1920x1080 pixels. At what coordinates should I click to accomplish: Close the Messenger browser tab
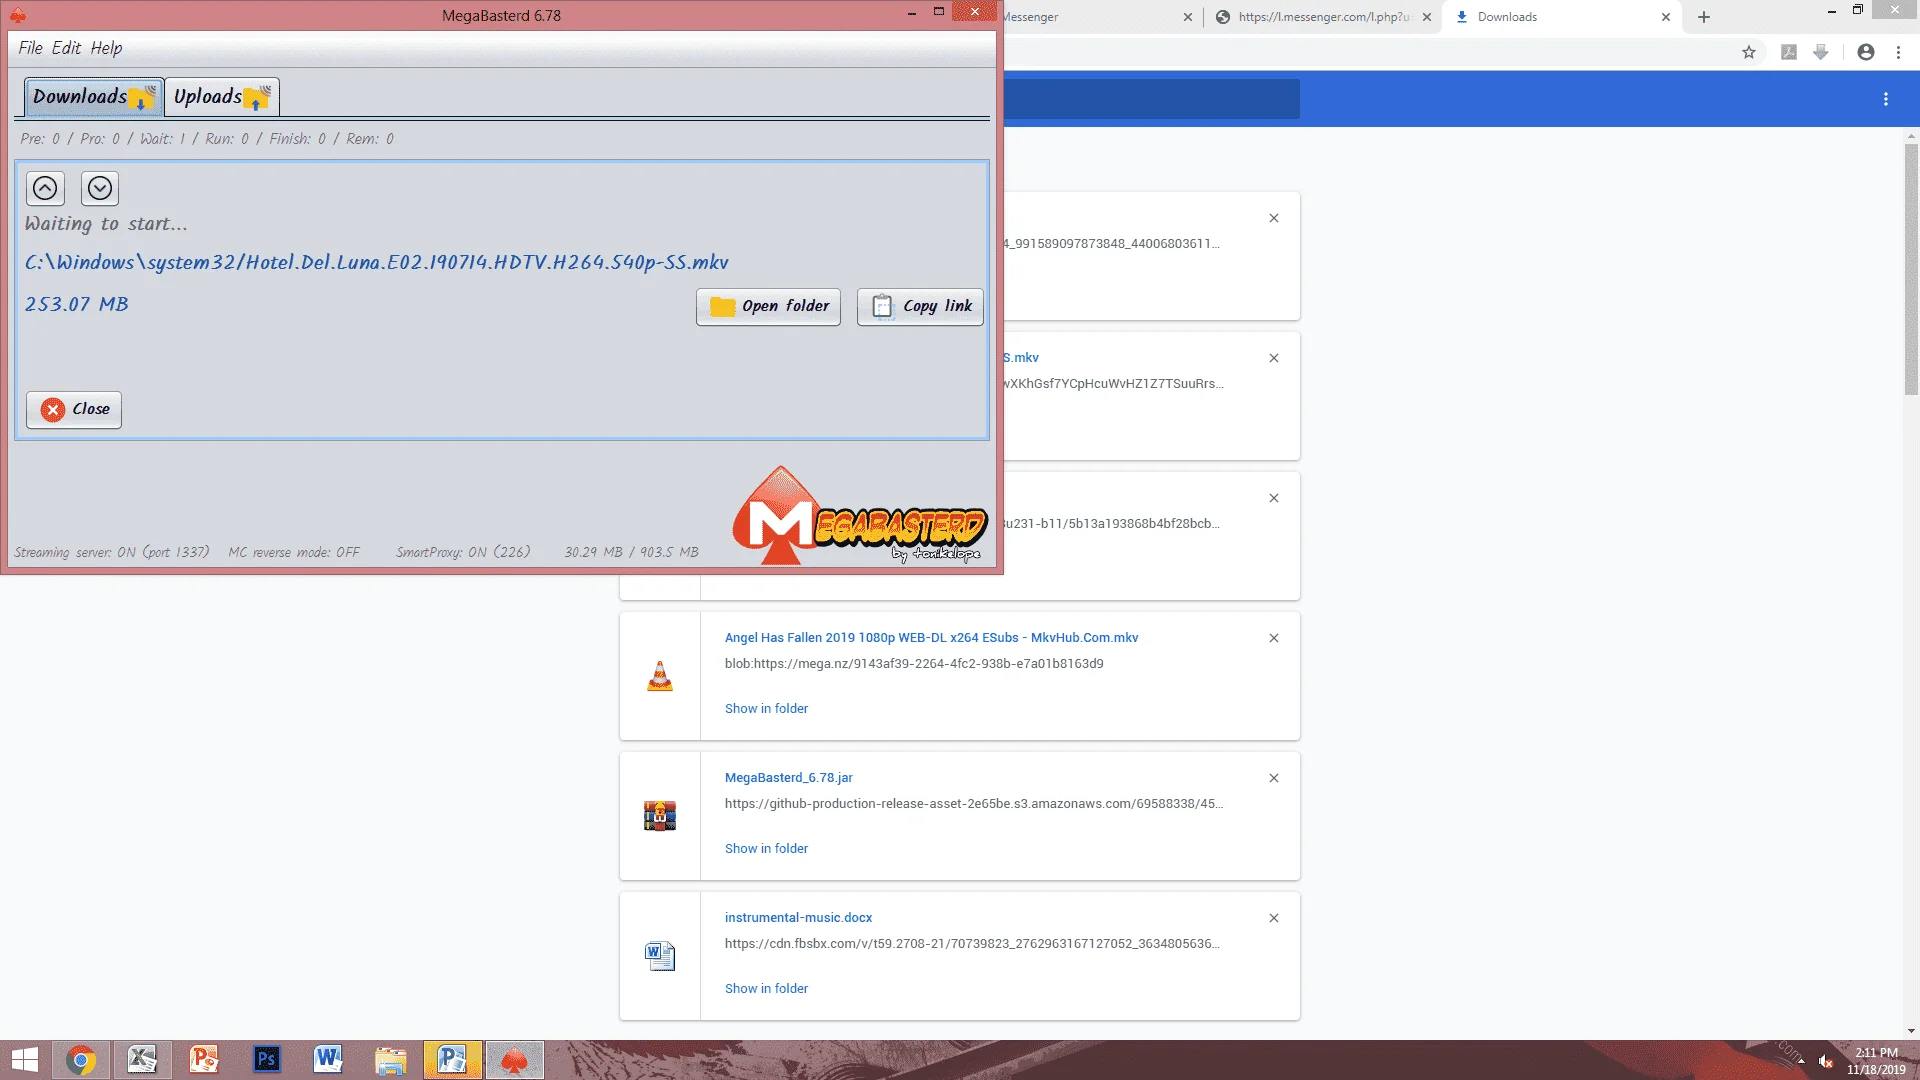click(x=1188, y=17)
